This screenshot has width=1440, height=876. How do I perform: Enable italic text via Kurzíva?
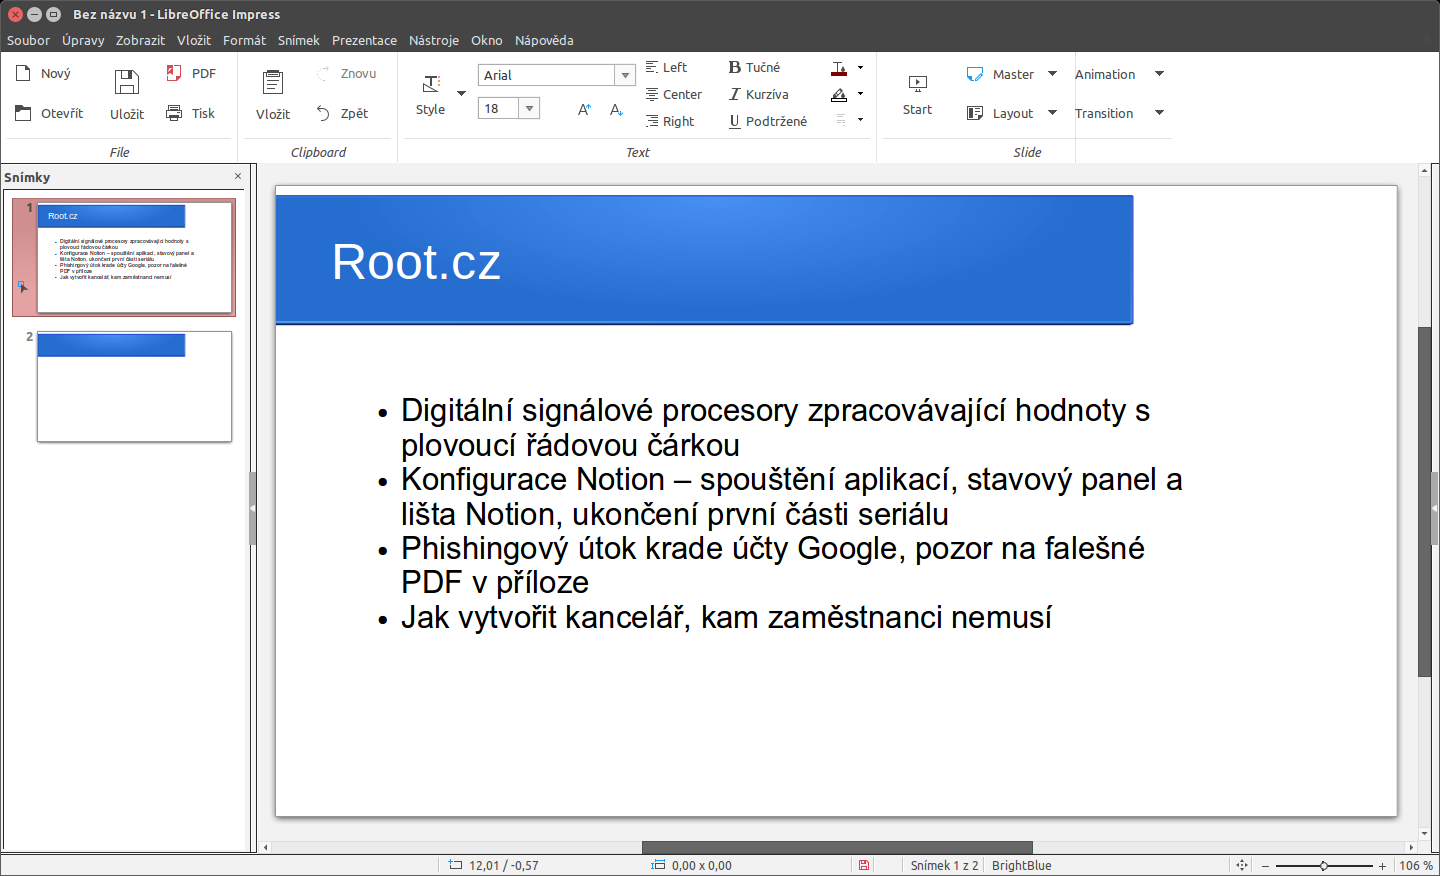760,94
